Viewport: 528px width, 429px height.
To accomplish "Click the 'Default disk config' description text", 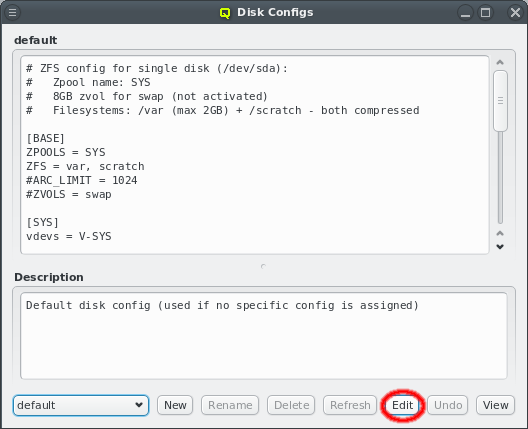I will tap(222, 305).
